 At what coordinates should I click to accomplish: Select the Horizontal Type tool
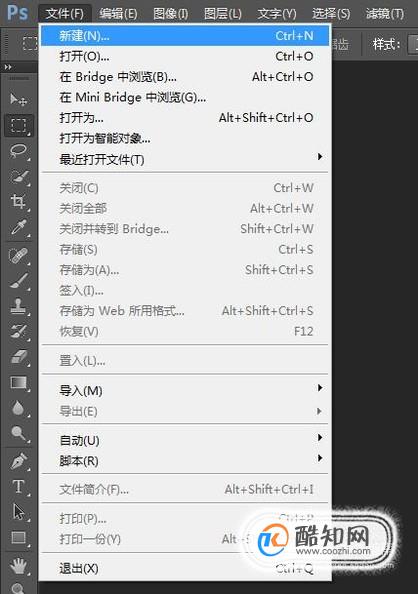click(18, 486)
